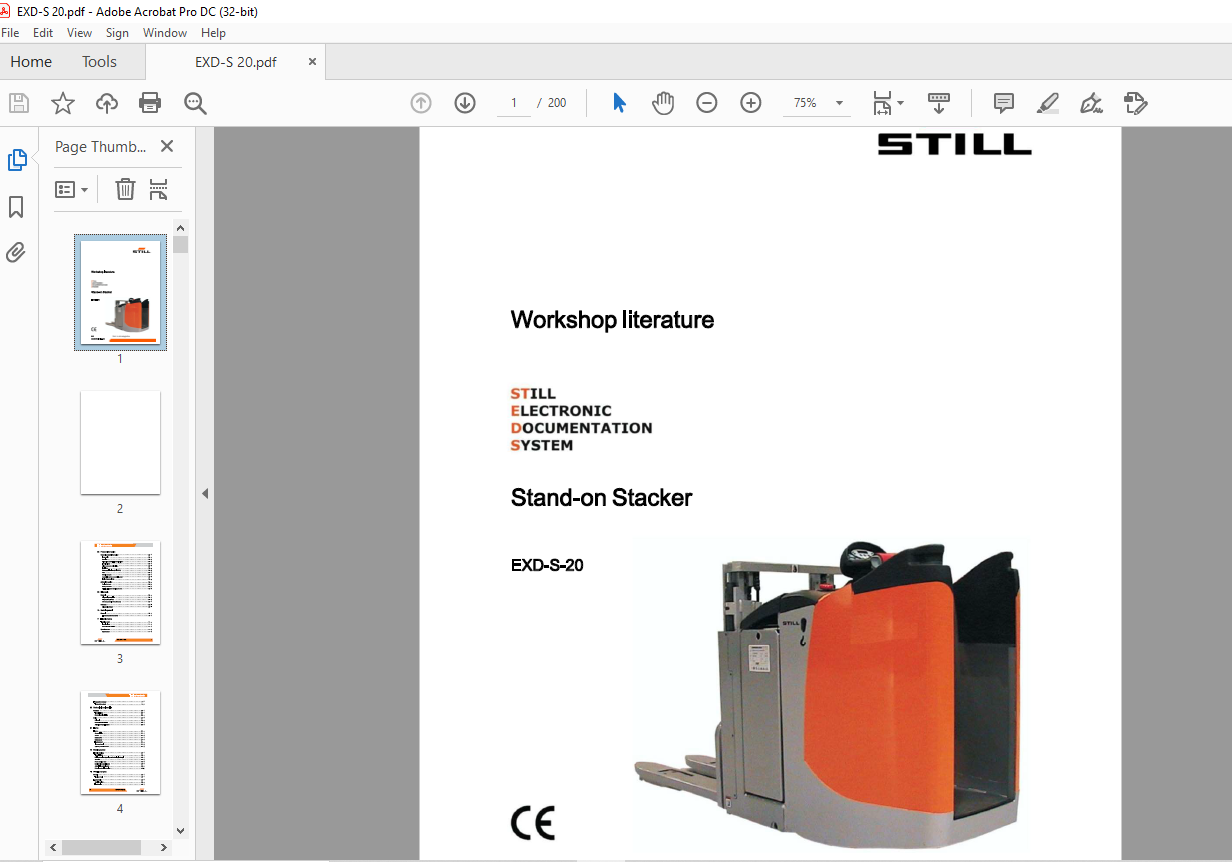The width and height of the screenshot is (1232, 862).
Task: Select page 4 thumbnail
Action: [x=120, y=743]
